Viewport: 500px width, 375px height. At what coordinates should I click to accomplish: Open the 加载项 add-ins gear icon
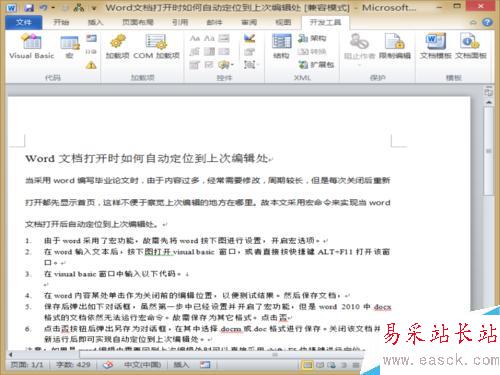point(117,47)
